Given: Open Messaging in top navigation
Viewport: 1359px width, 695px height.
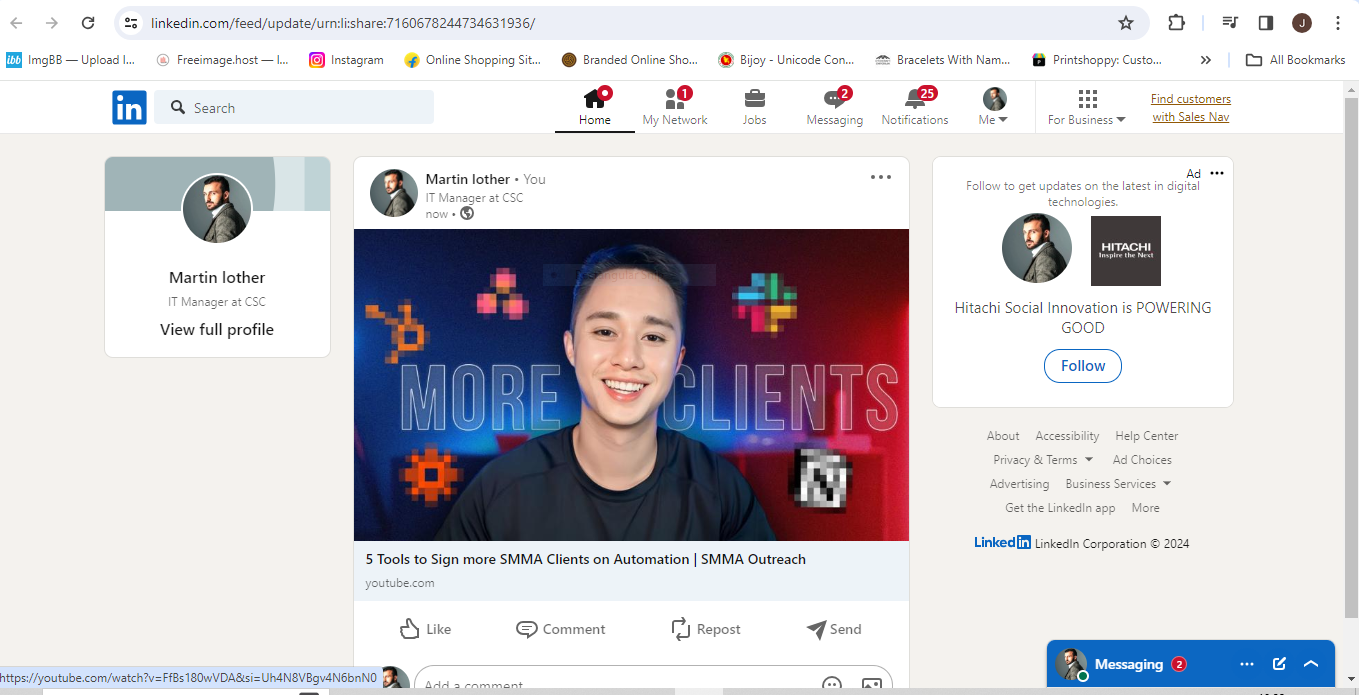Looking at the screenshot, I should coord(835,107).
